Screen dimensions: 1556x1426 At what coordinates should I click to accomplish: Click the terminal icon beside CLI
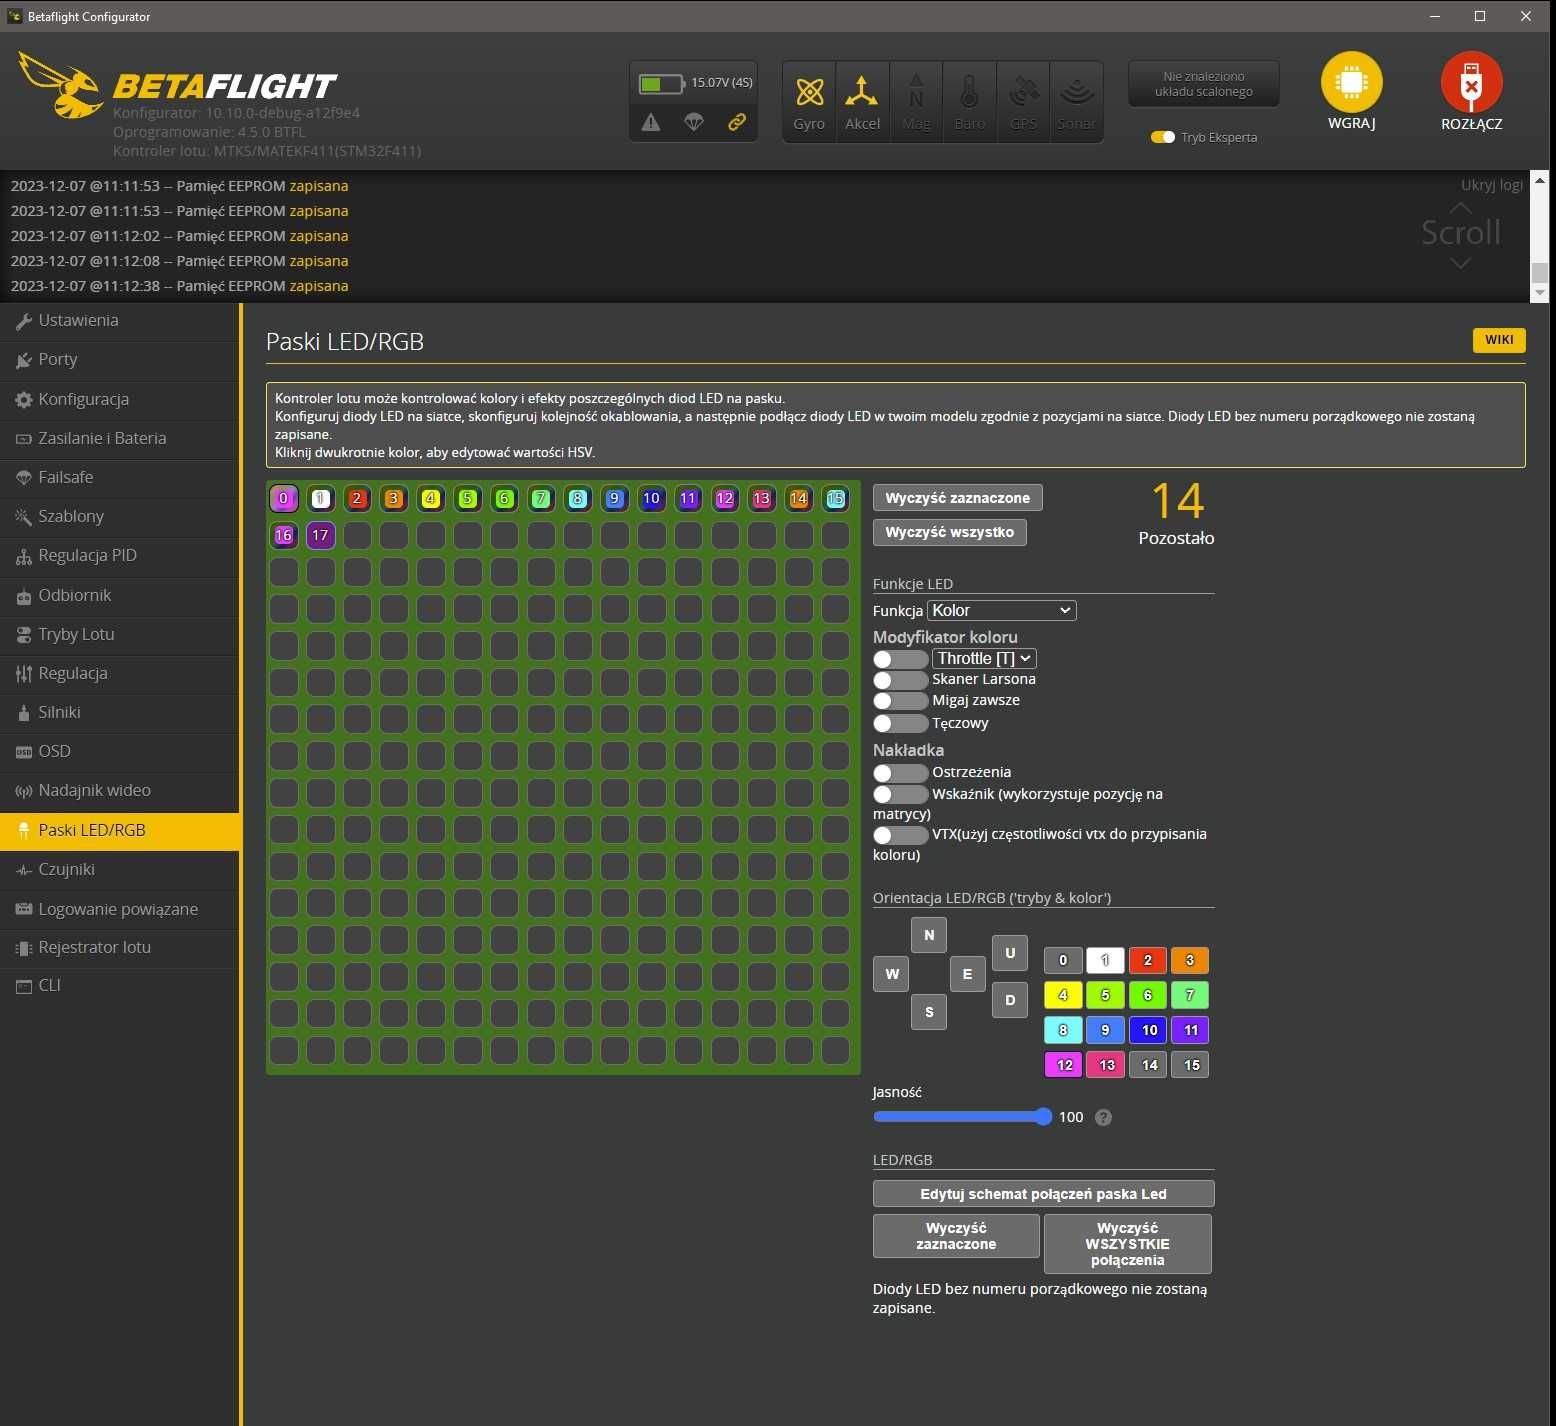coord(24,986)
